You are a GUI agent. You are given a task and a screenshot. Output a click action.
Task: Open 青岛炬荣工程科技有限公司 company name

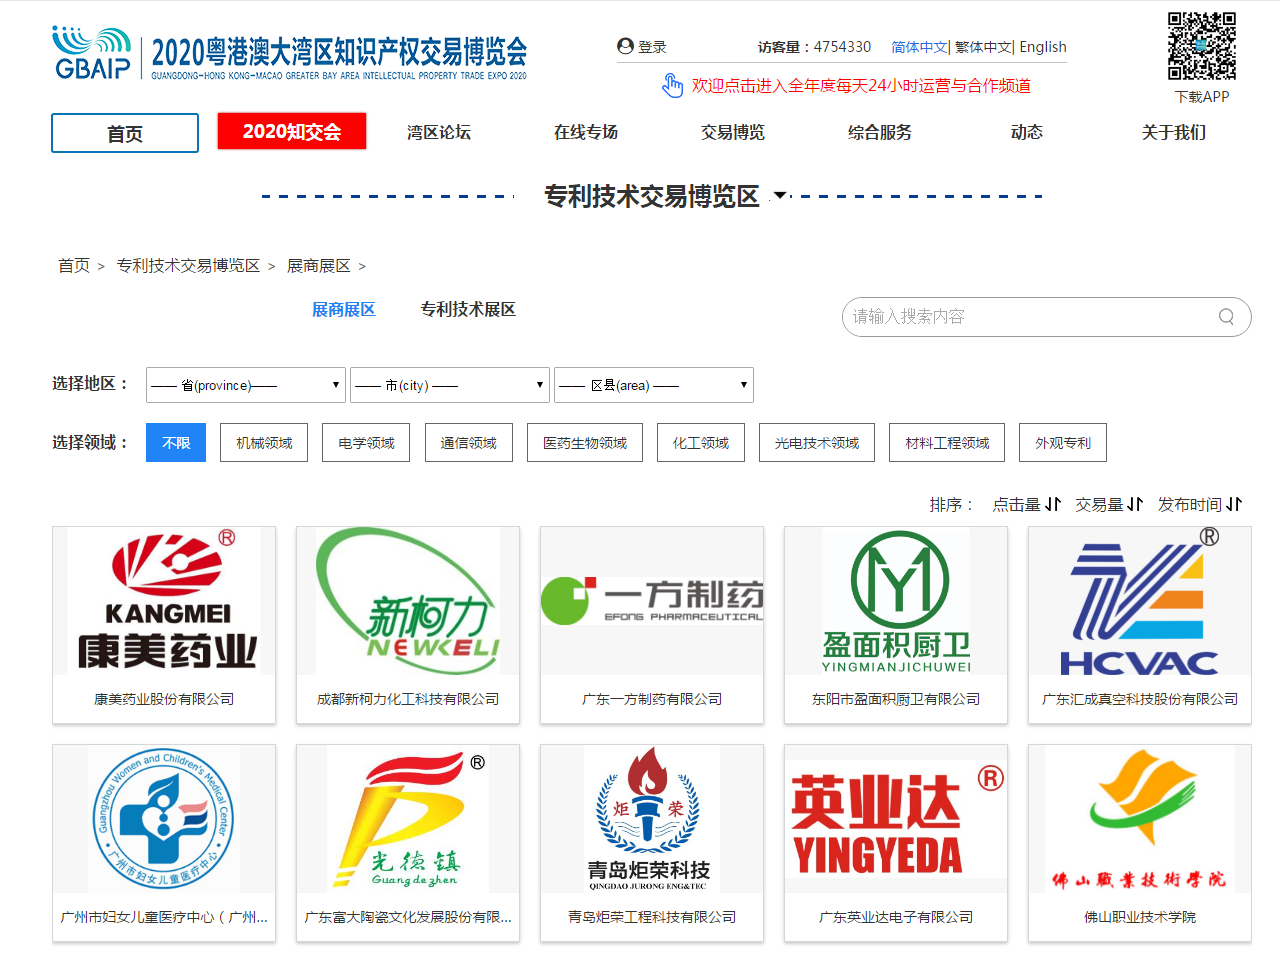[652, 917]
